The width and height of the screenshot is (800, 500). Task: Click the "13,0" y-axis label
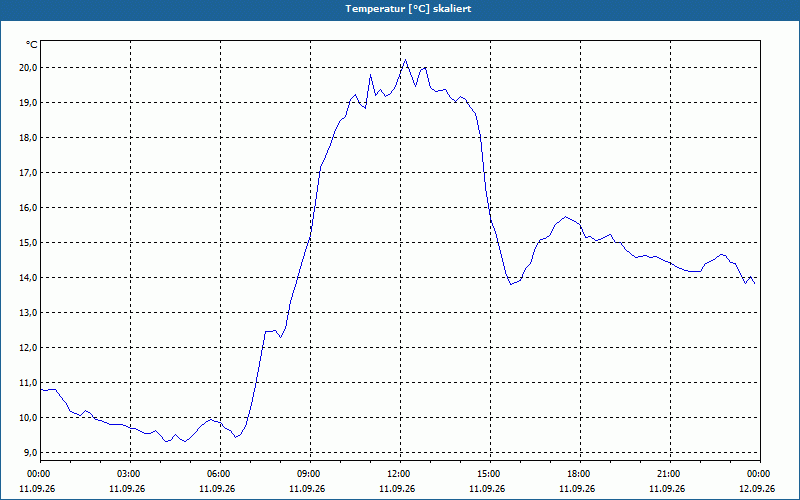click(x=28, y=312)
